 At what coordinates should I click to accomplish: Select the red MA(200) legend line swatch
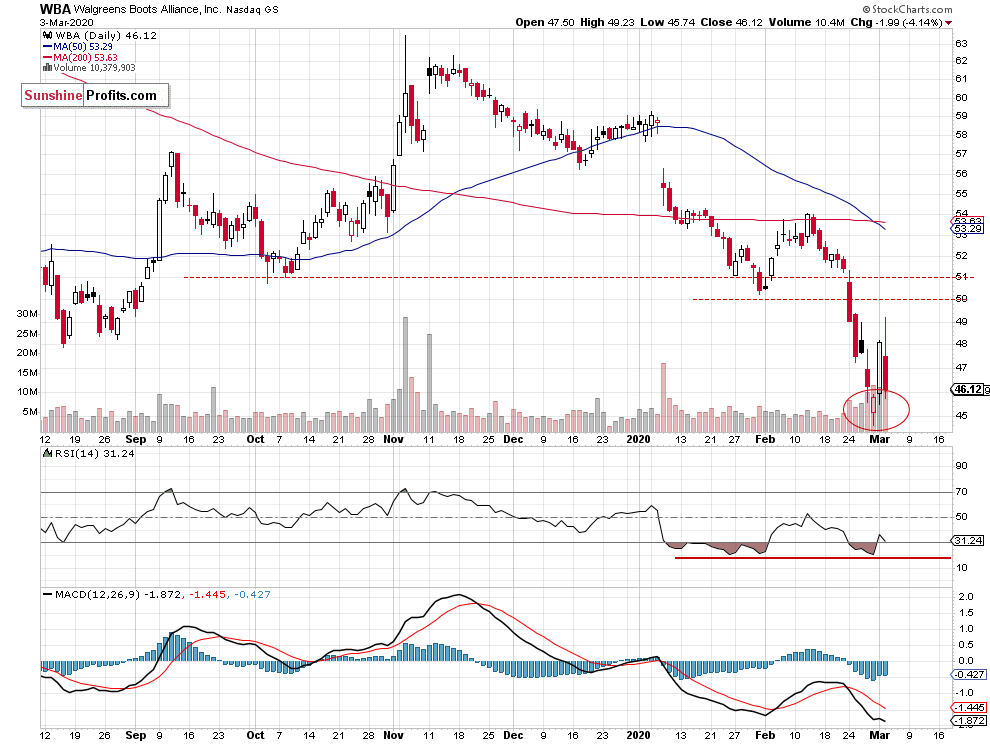(x=47, y=57)
